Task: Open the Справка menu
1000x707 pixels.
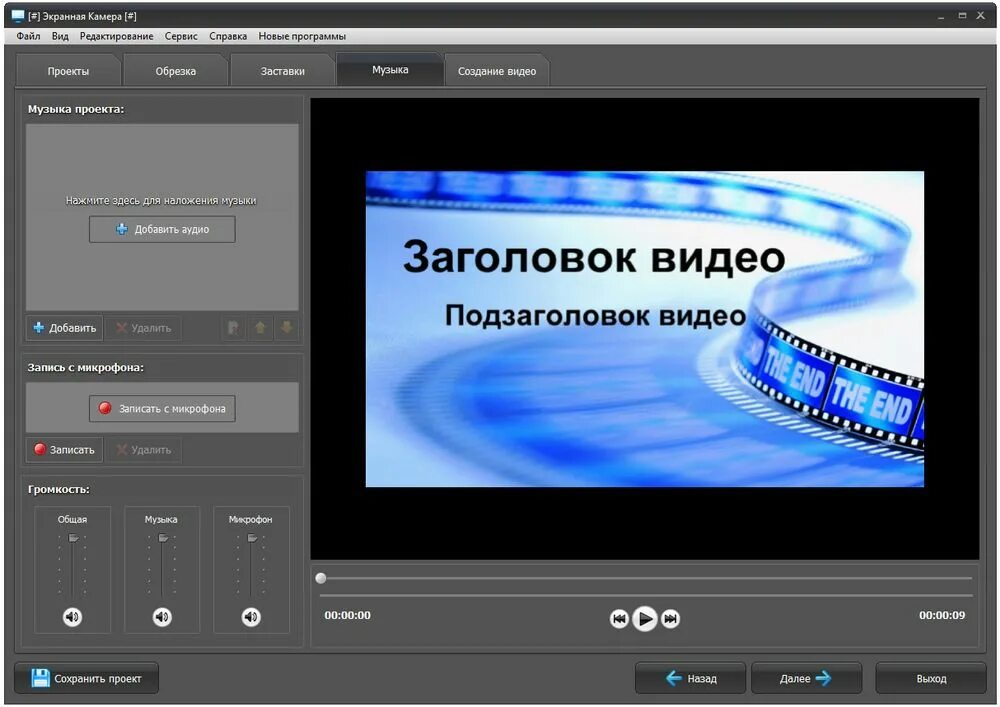Action: (x=228, y=36)
